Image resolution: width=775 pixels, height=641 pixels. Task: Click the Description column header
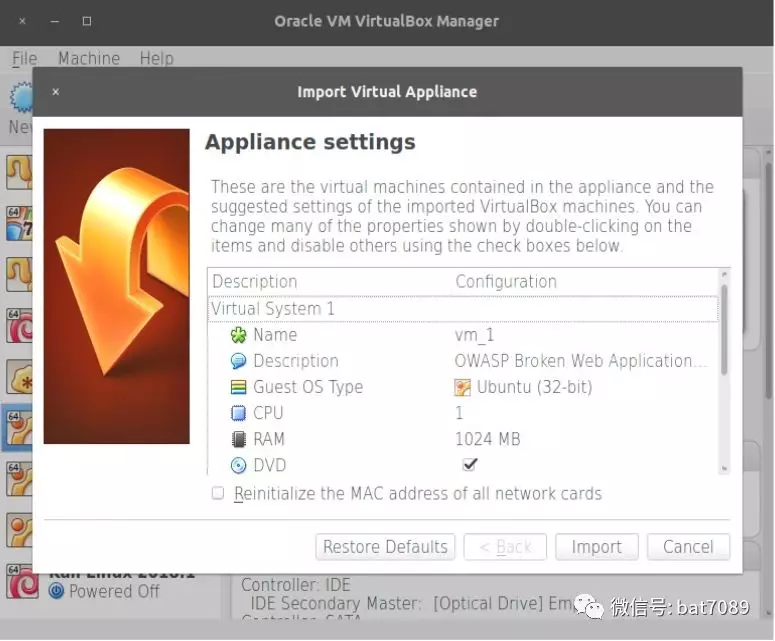[x=255, y=282]
